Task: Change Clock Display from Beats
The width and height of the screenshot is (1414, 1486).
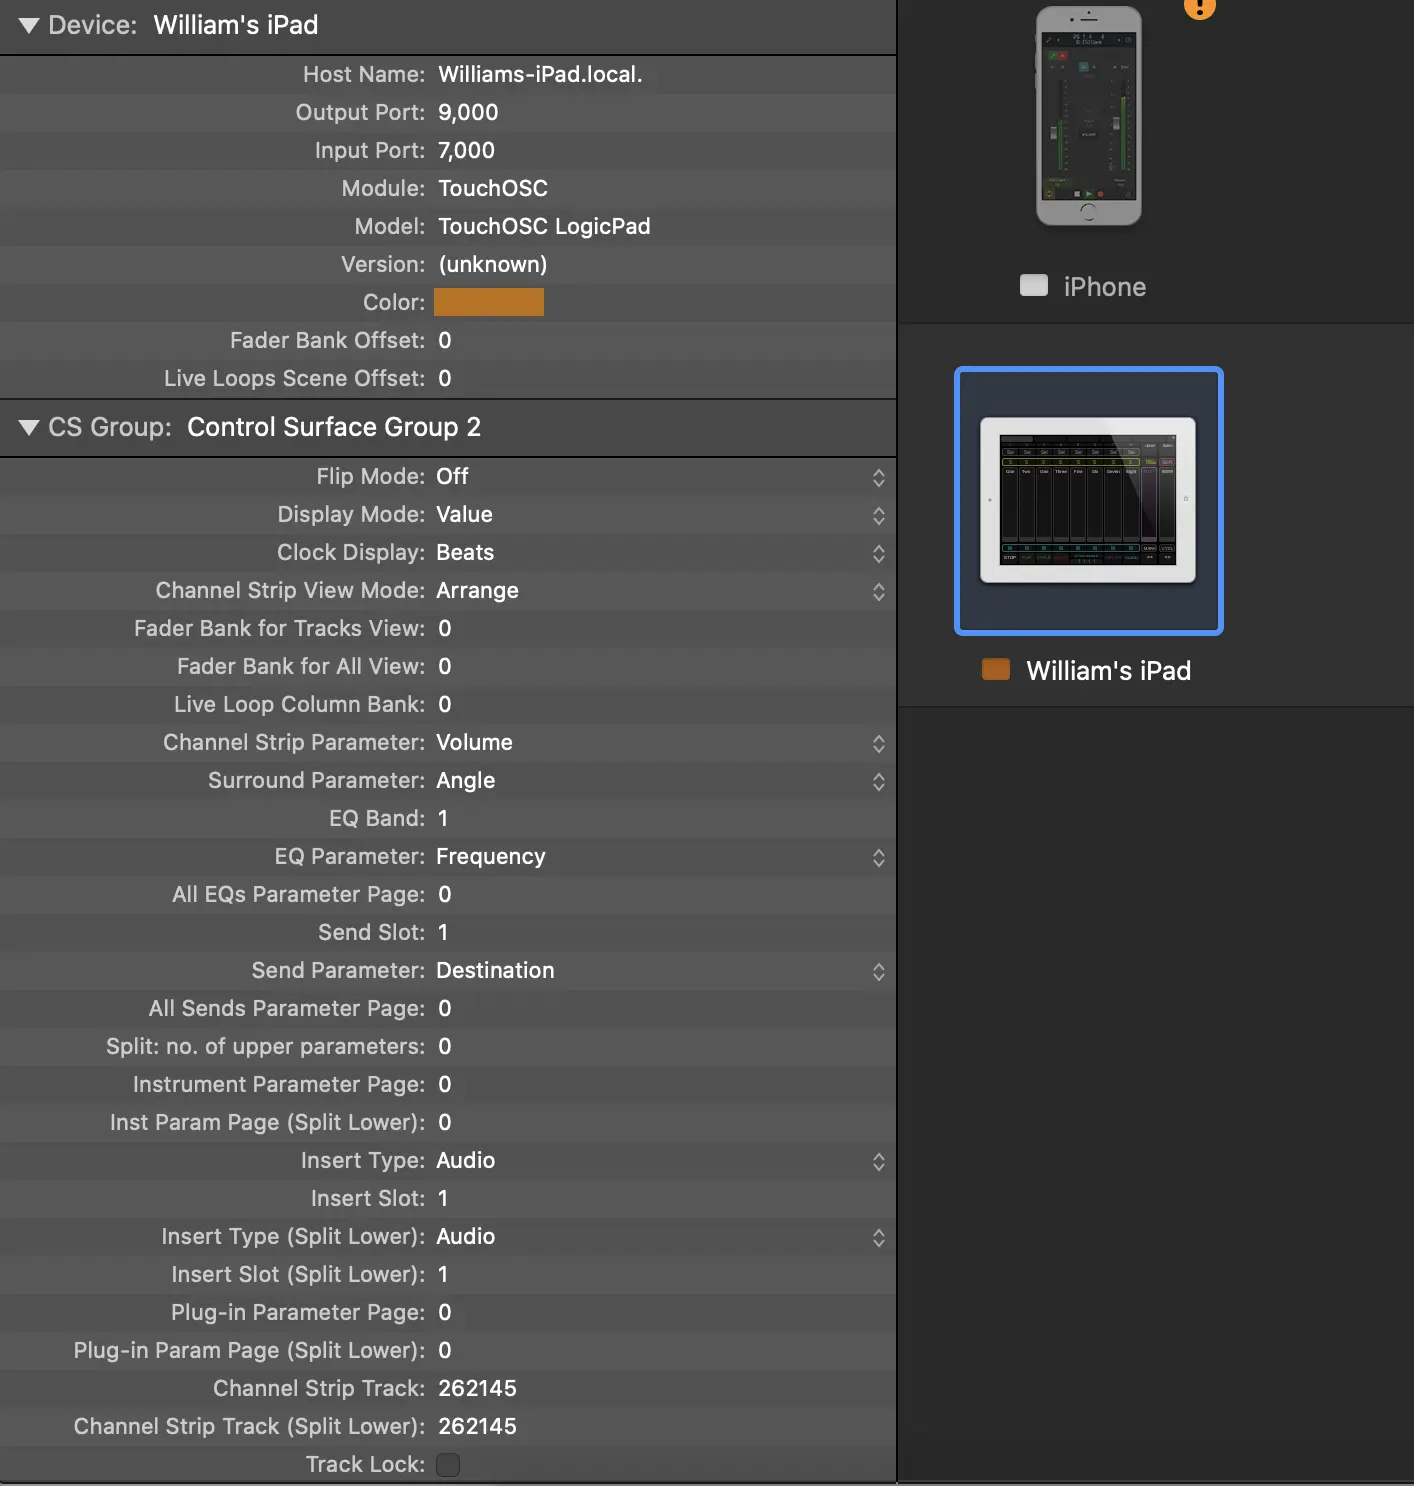Action: 878,553
